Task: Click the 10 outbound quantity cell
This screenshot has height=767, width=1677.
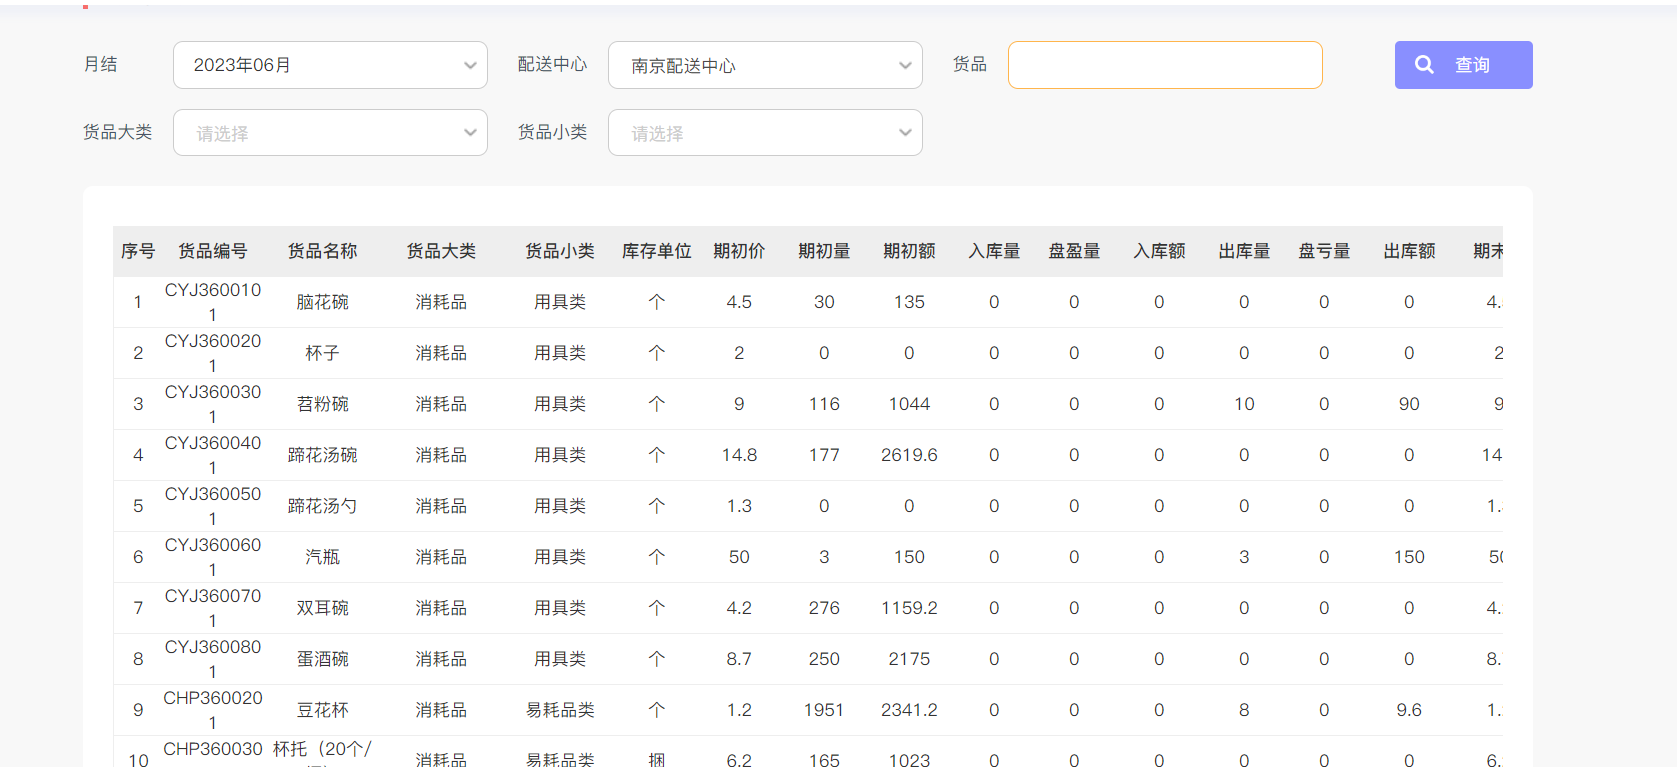Action: [x=1244, y=404]
